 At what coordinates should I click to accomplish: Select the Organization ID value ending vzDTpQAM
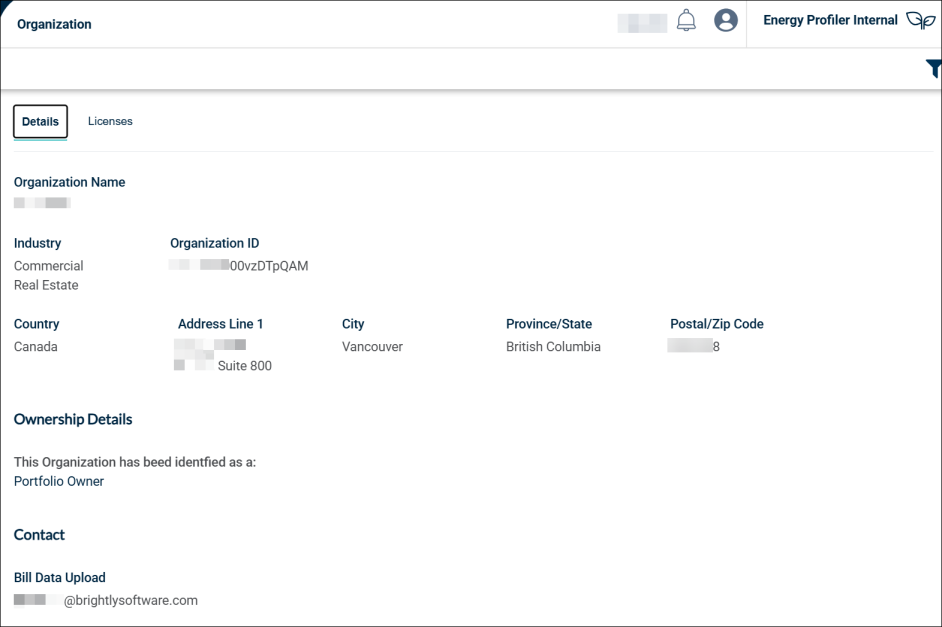pyautogui.click(x=238, y=266)
